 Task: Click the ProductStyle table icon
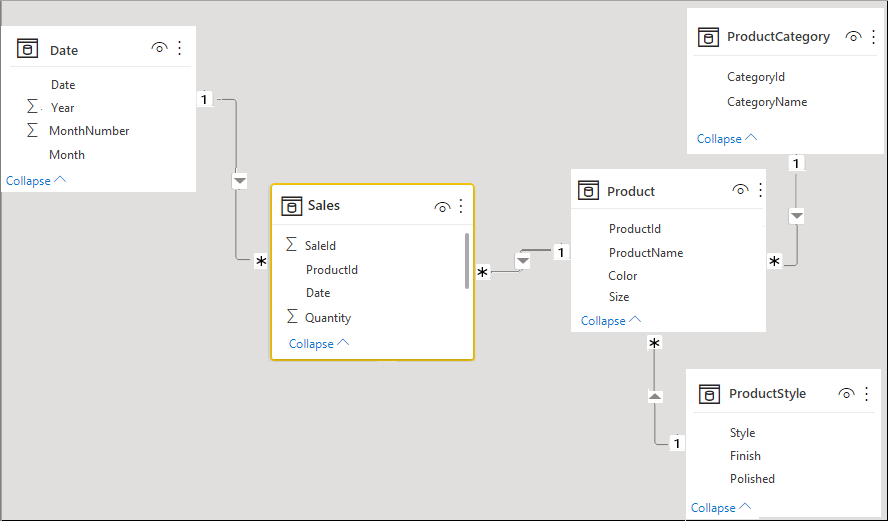[x=709, y=394]
